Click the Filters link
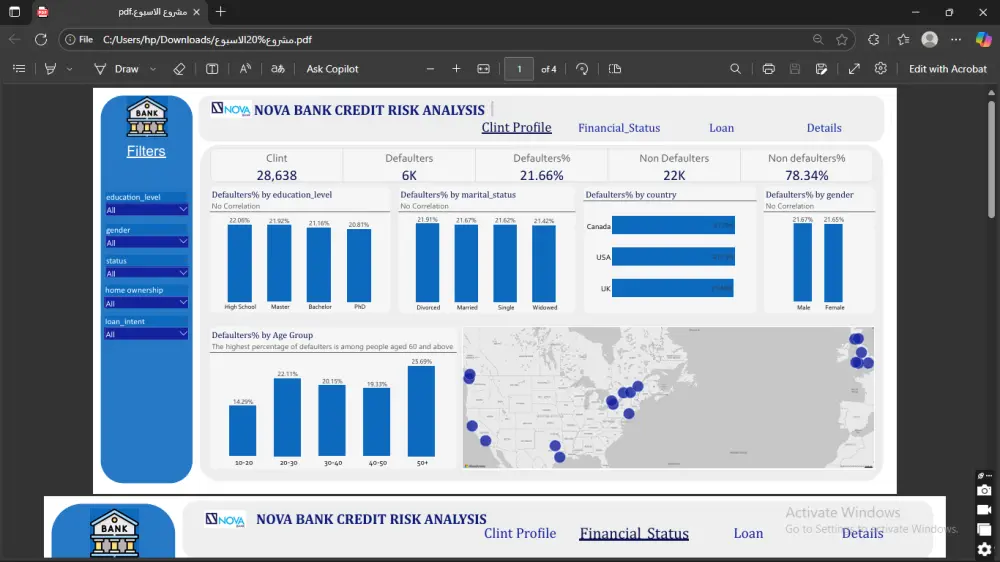The height and width of the screenshot is (562, 1000). [x=146, y=151]
